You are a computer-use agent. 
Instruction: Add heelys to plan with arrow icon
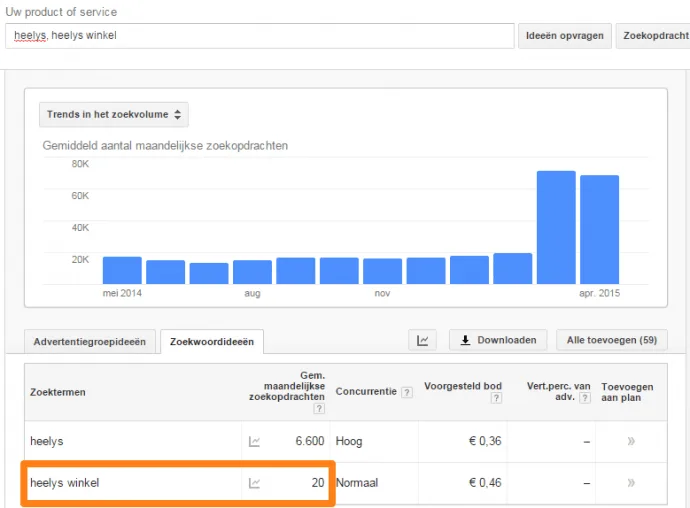631,441
